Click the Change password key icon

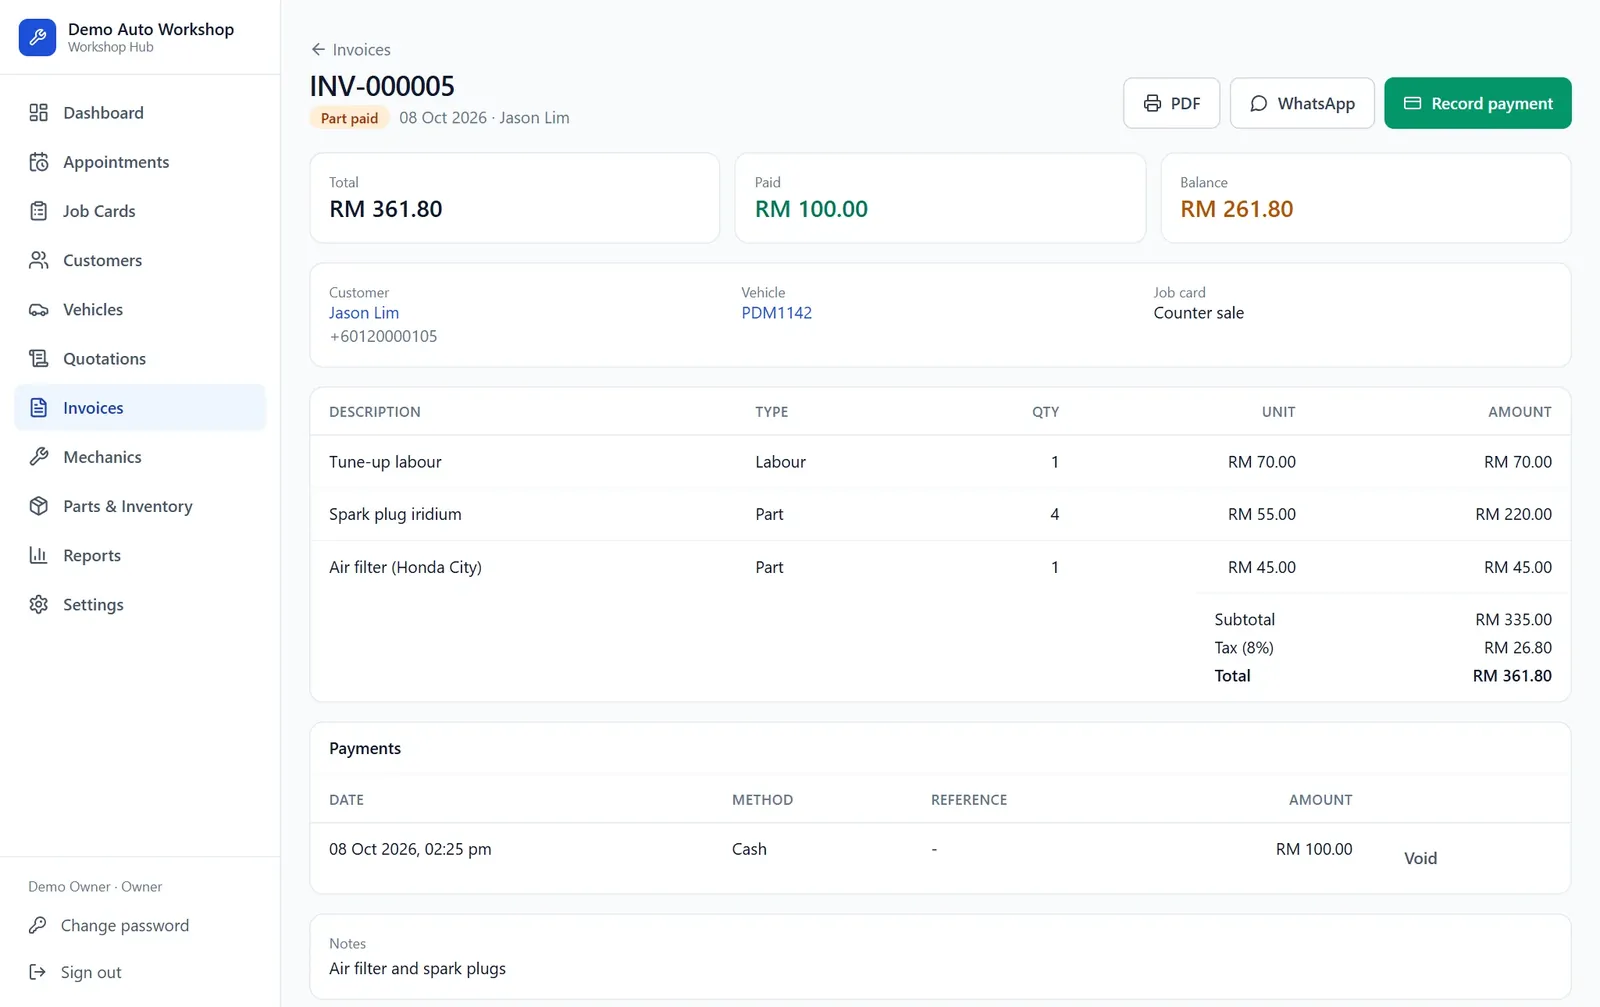[x=38, y=926]
